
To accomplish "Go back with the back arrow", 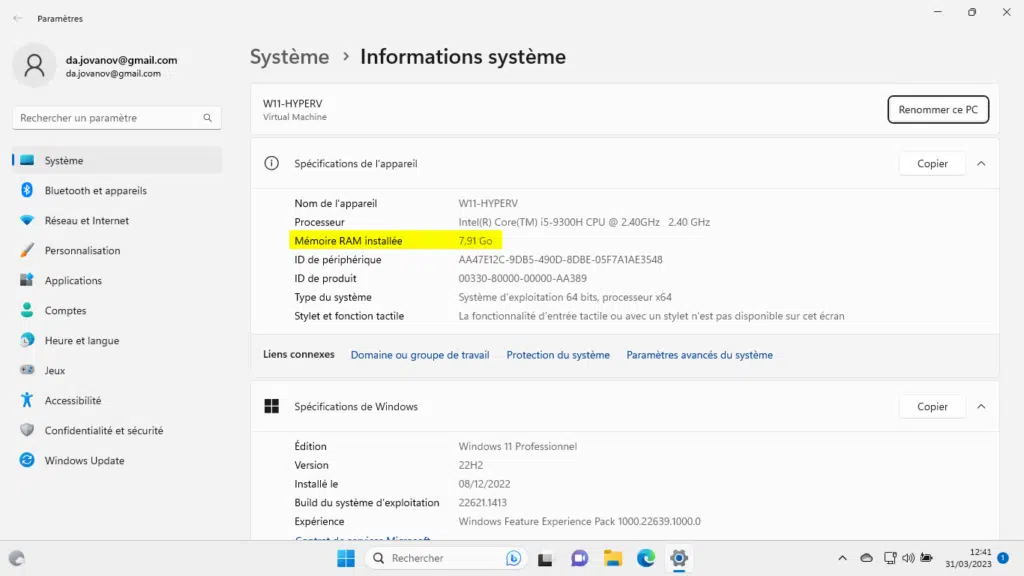I will point(18,18).
